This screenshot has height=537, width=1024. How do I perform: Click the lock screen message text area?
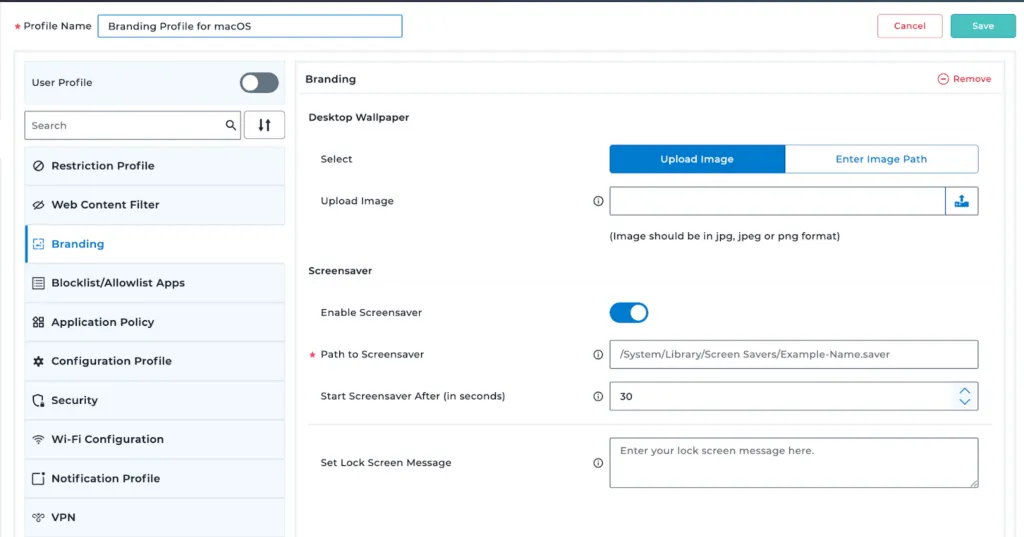[x=793, y=463]
